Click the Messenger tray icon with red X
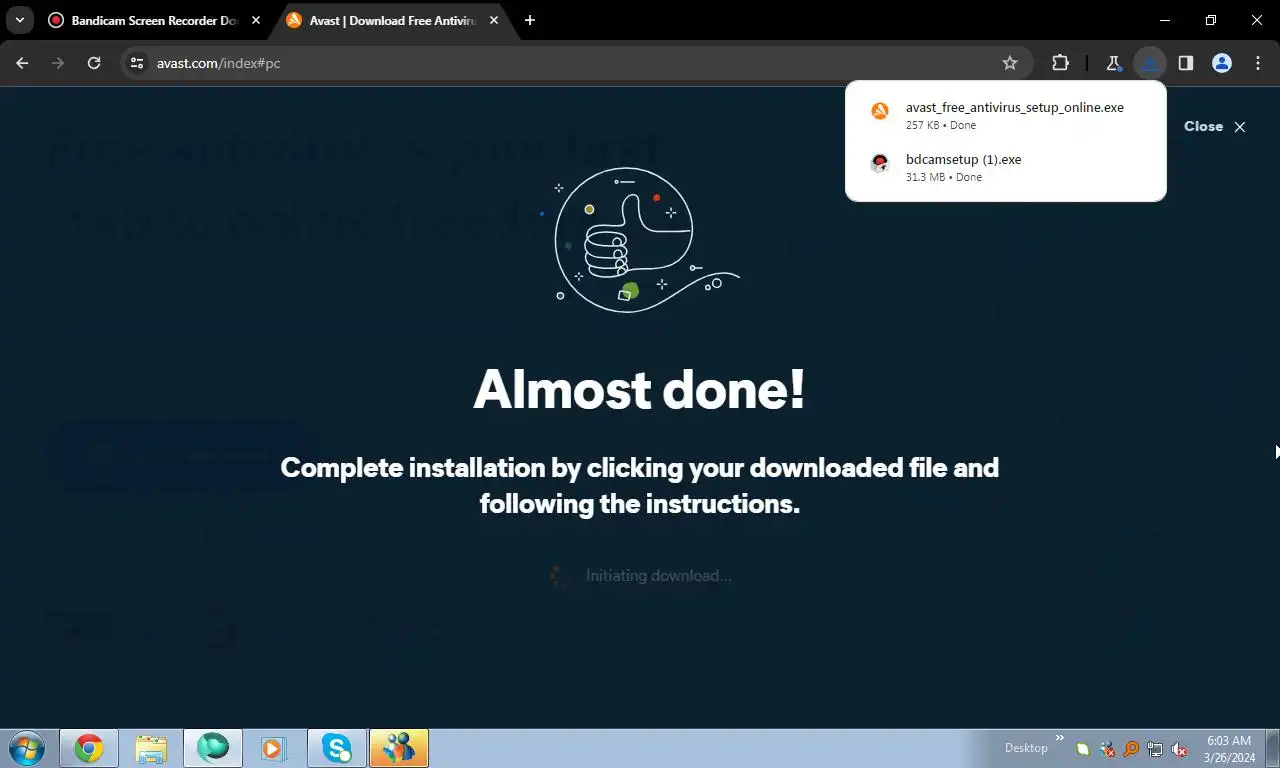 coord(1107,748)
